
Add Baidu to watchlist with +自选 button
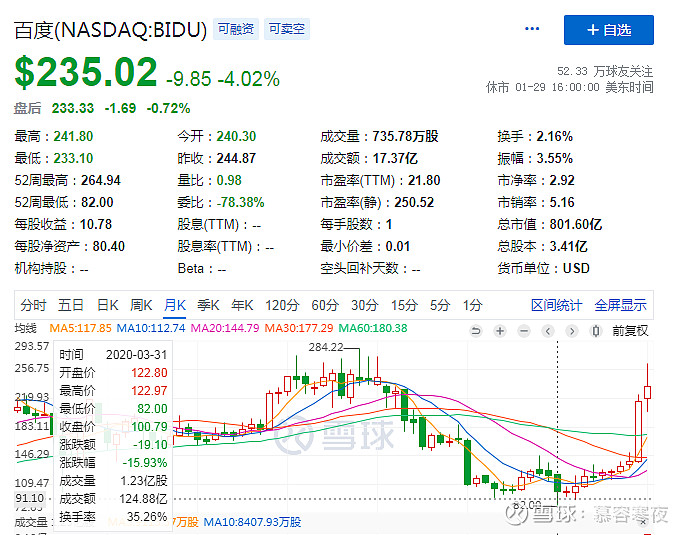(609, 30)
